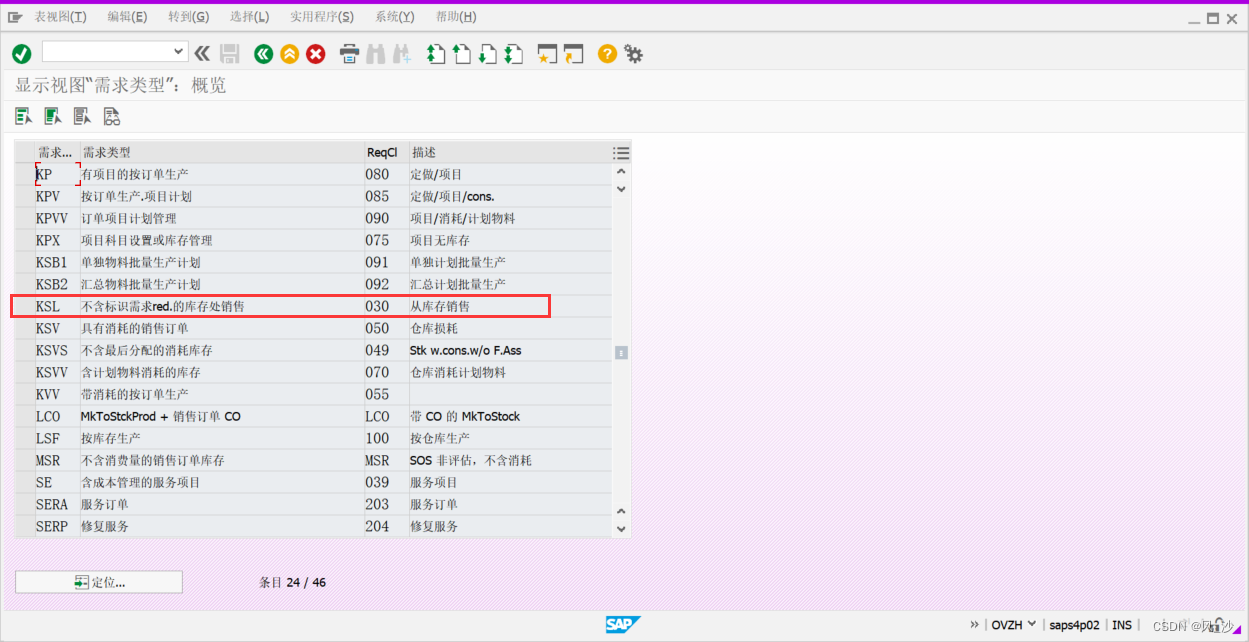The image size is (1249, 642).
Task: Click the red Cancel icon
Action: tap(315, 54)
